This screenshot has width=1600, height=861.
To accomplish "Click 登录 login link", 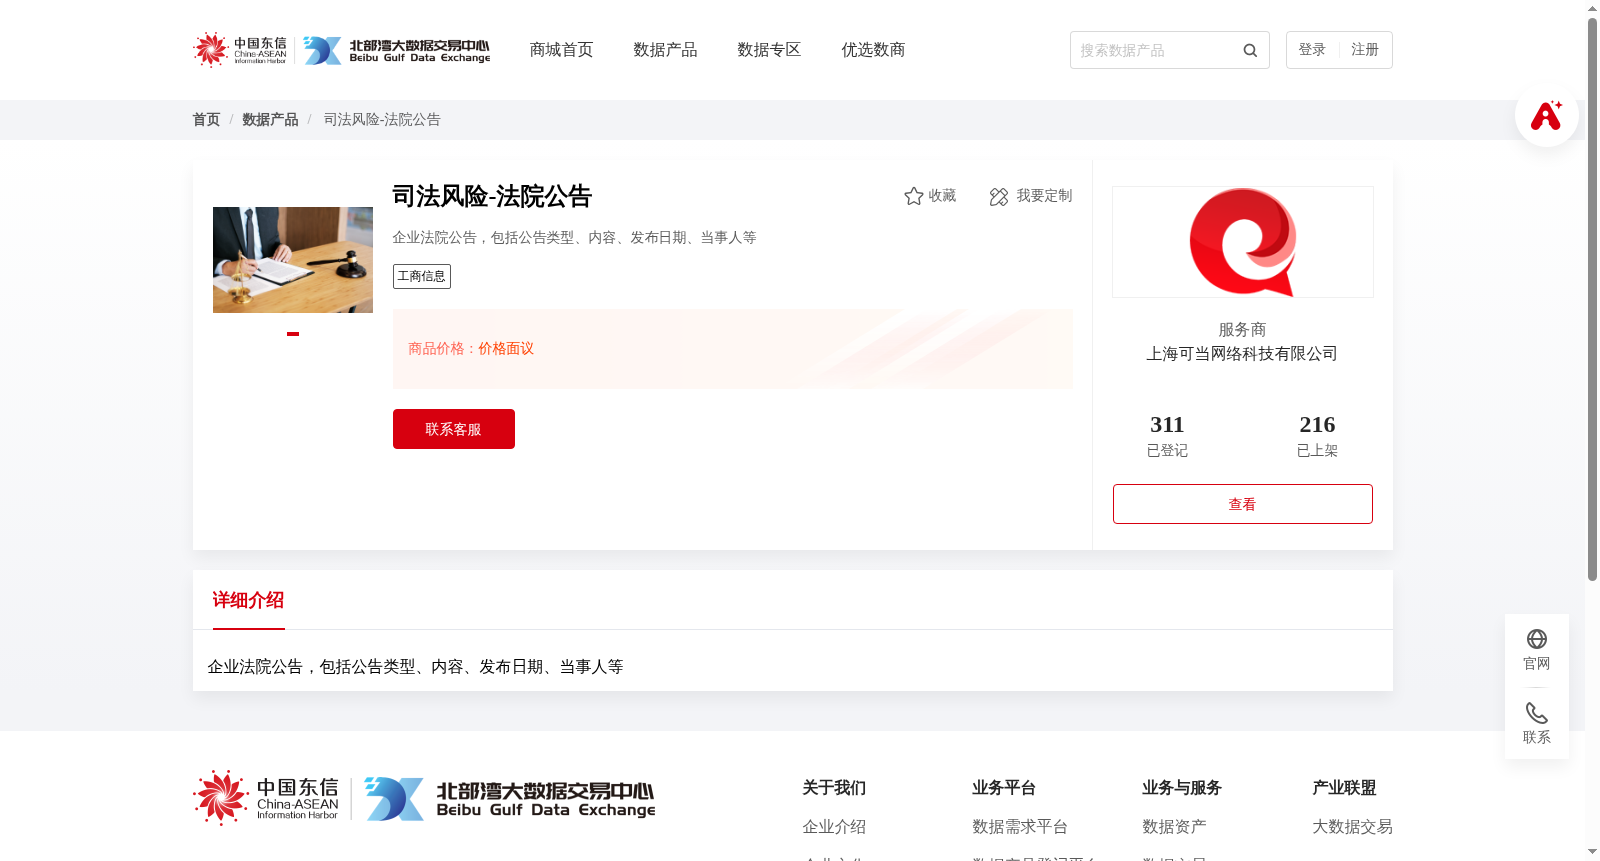I will pos(1312,50).
